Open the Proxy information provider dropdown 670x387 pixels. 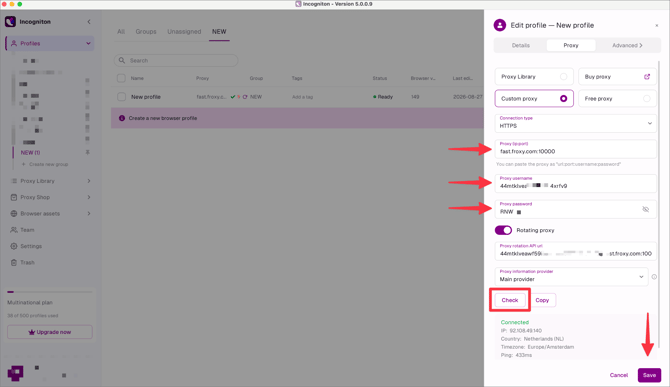(571, 276)
